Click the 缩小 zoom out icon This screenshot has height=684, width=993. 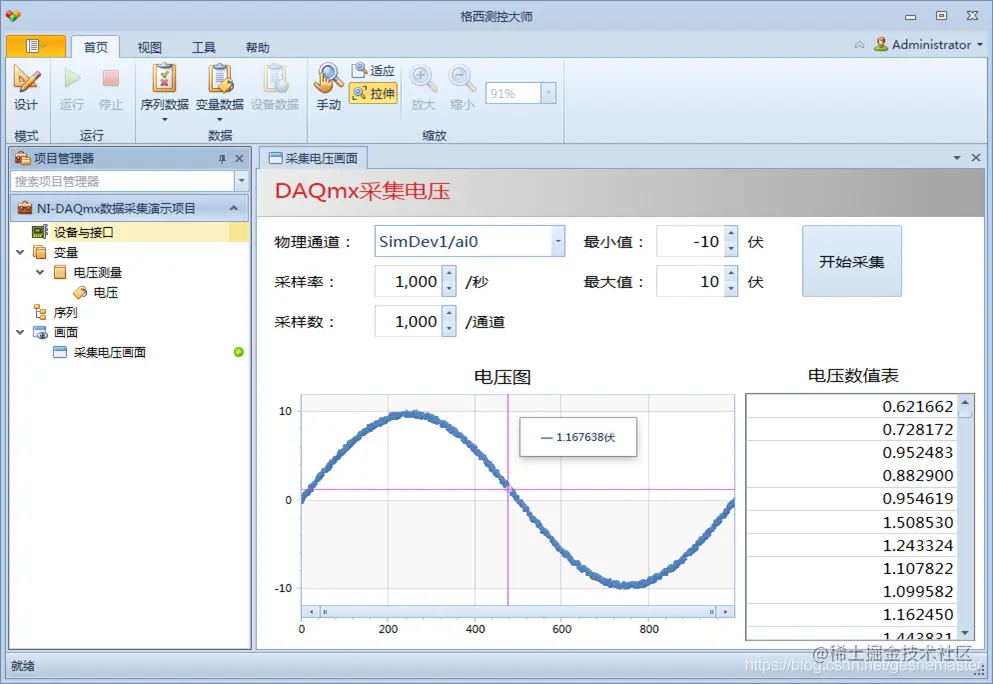(462, 88)
